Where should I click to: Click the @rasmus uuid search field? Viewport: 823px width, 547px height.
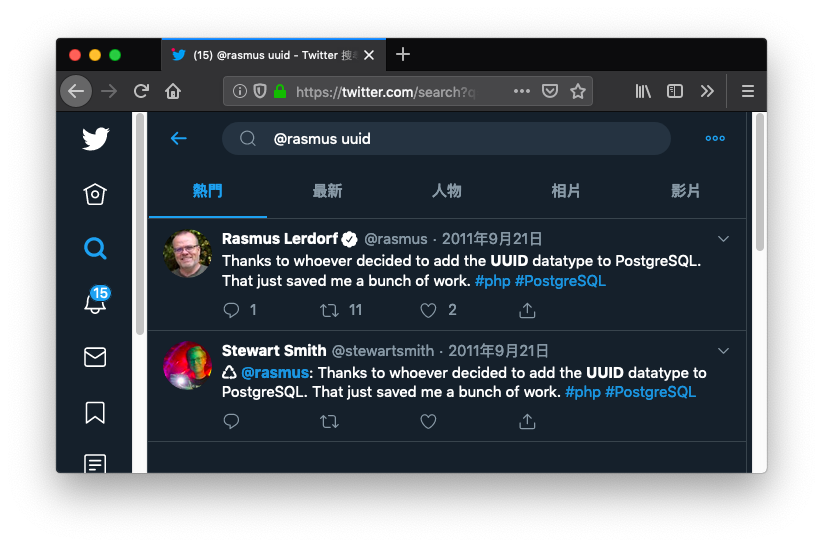tap(446, 139)
